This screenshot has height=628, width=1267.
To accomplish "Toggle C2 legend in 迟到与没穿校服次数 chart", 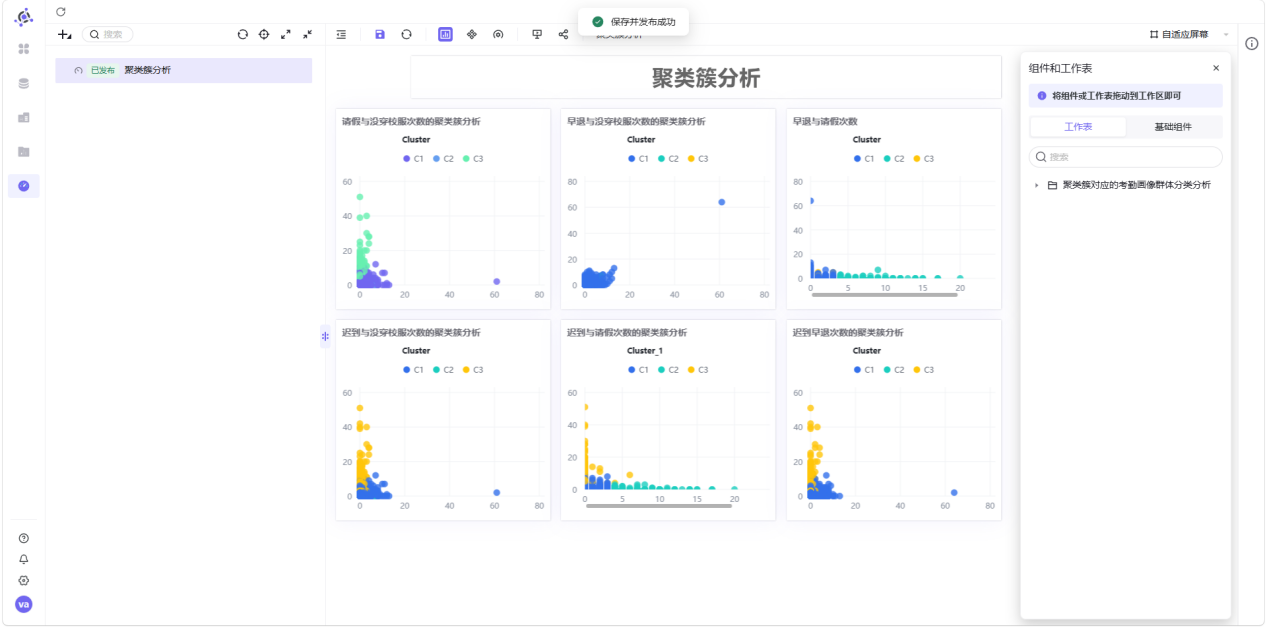I will (444, 370).
